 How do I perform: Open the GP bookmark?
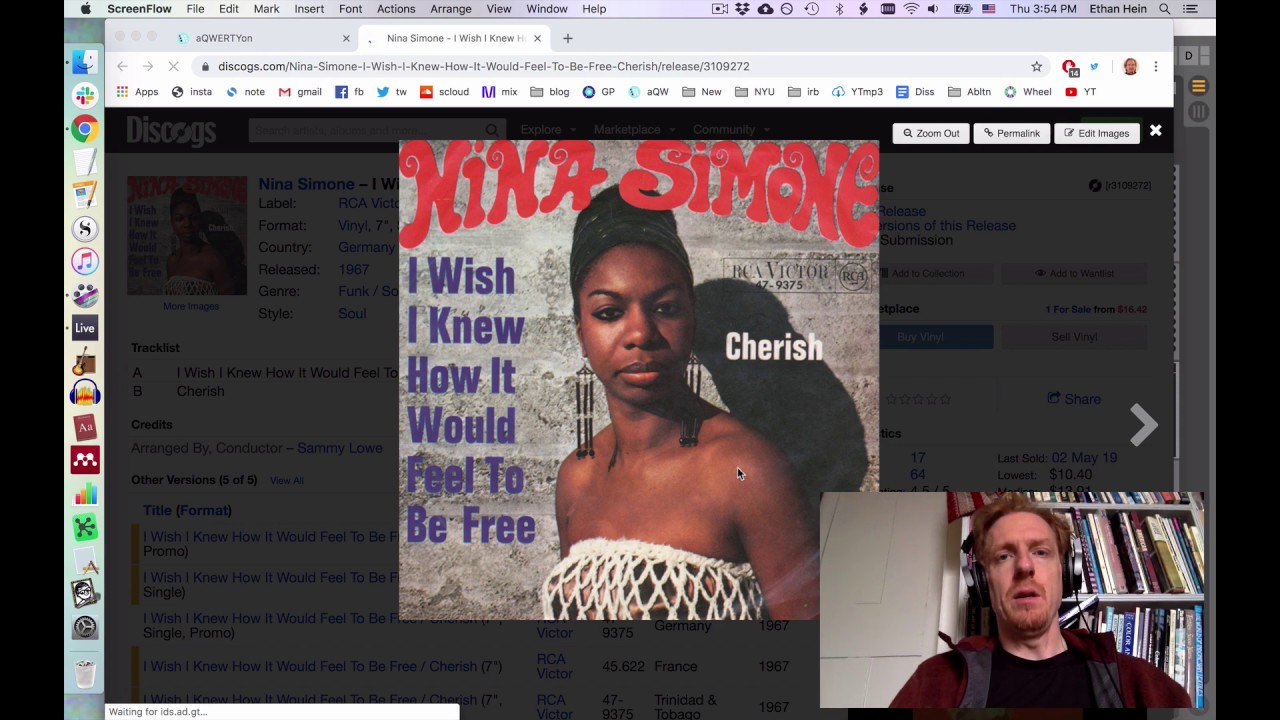(599, 91)
